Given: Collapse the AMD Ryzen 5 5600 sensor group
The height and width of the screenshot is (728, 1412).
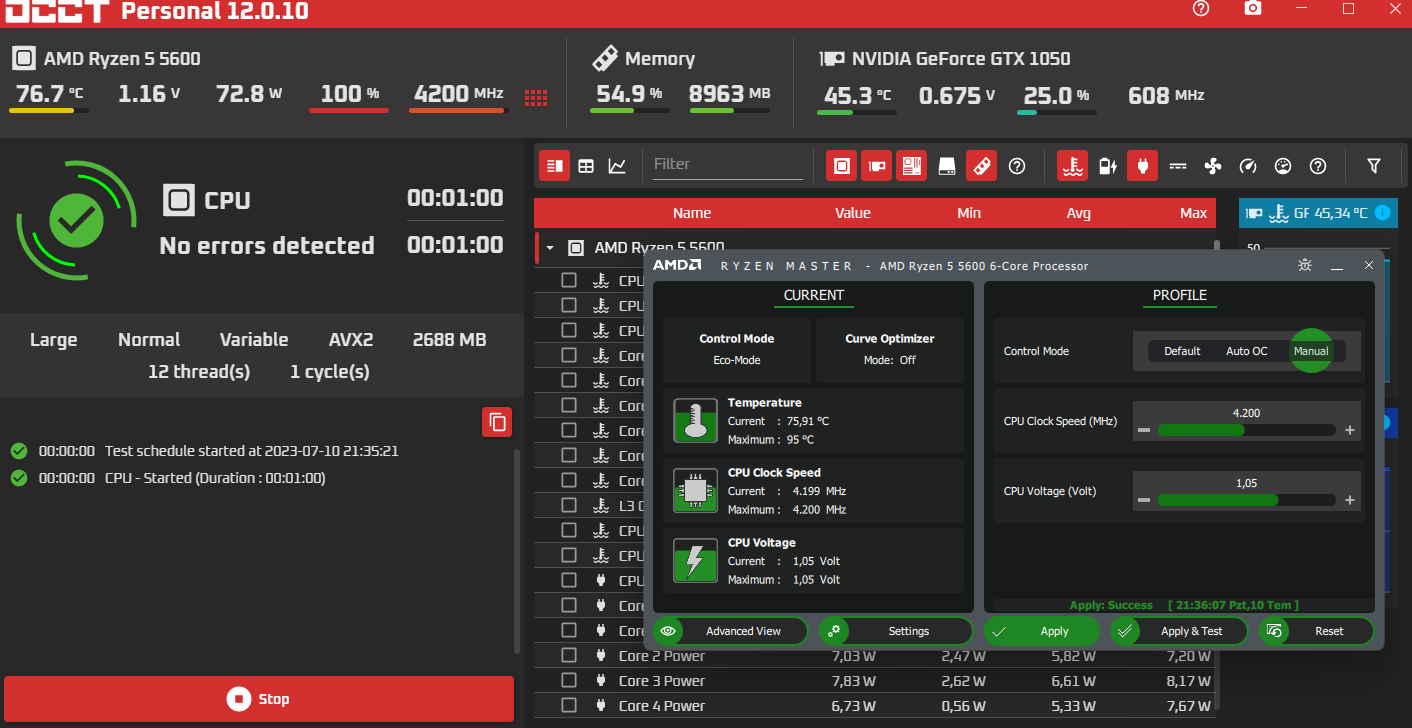Looking at the screenshot, I should click(x=549, y=247).
